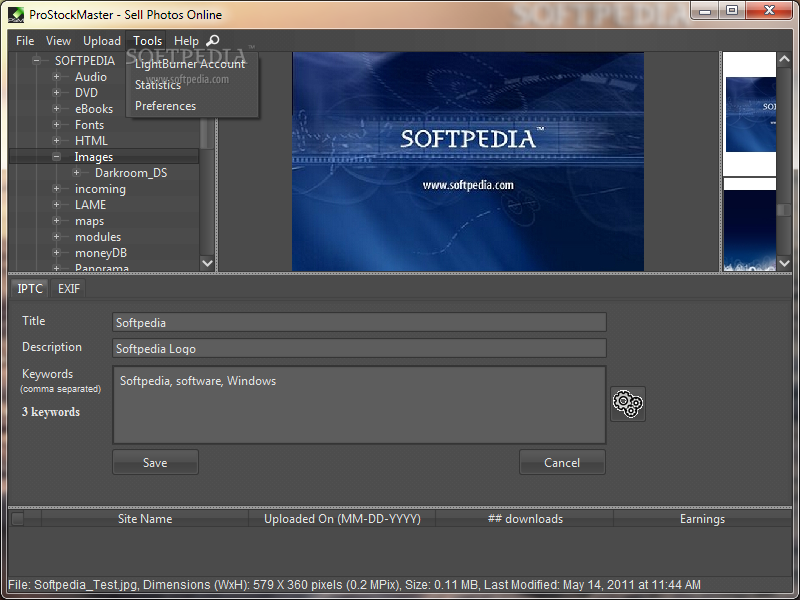The width and height of the screenshot is (800, 600).
Task: Collapse the SOFTPEDIA root folder
Action: click(36, 60)
